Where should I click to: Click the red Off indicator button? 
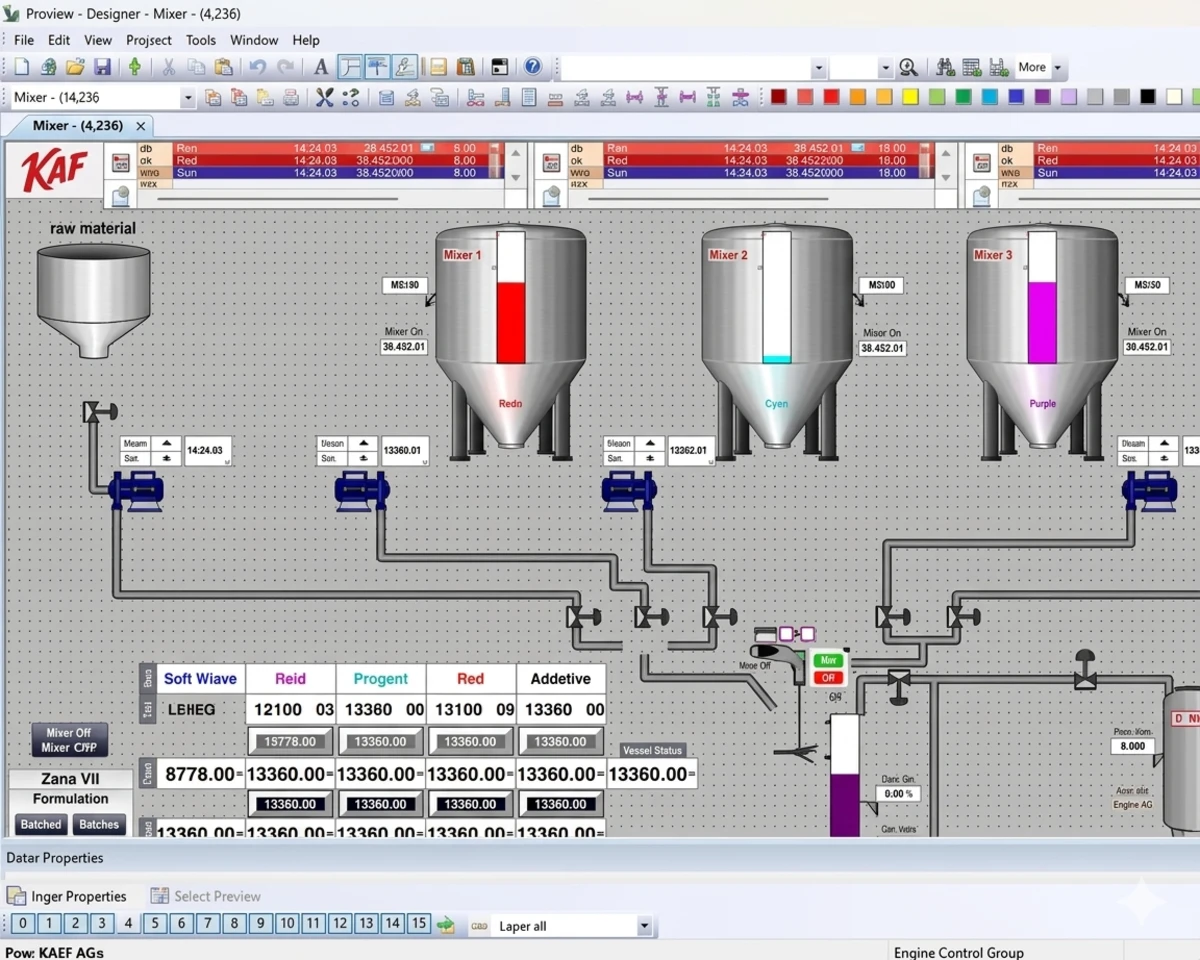(828, 678)
